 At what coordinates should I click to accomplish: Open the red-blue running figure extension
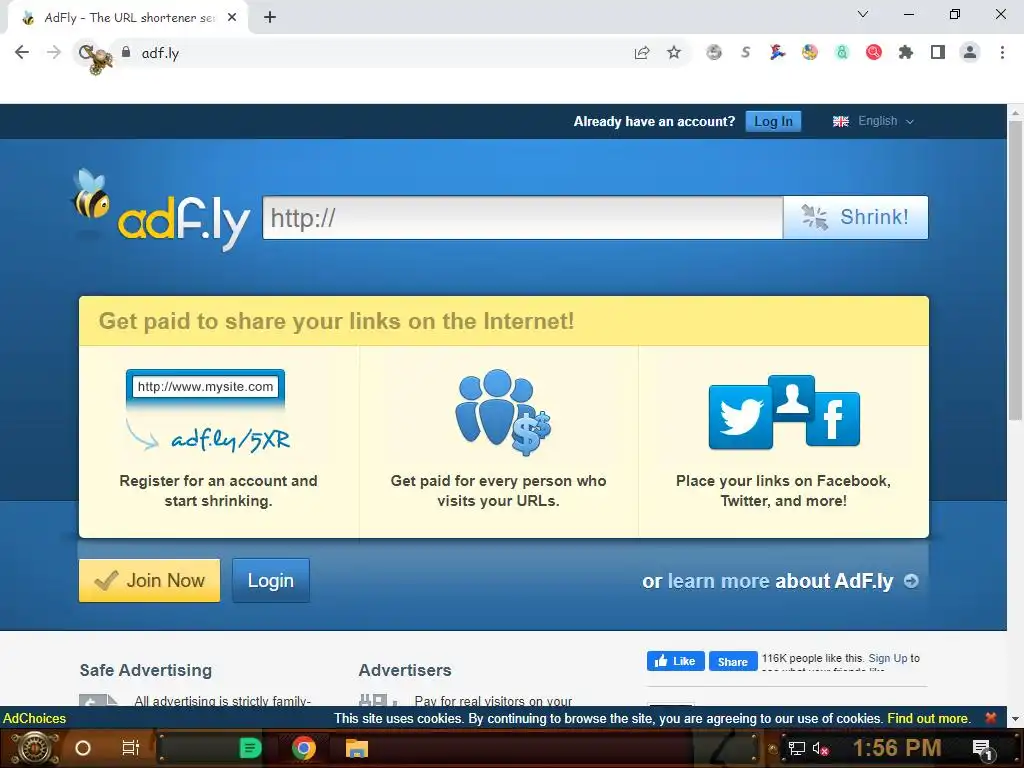tap(777, 52)
